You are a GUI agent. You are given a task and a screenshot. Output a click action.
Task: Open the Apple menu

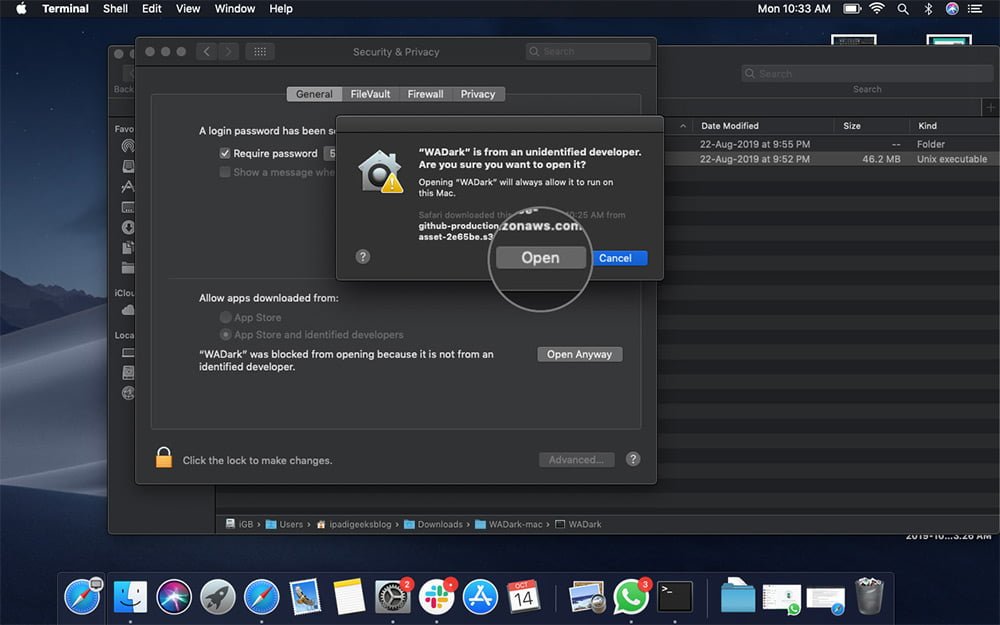[x=21, y=9]
